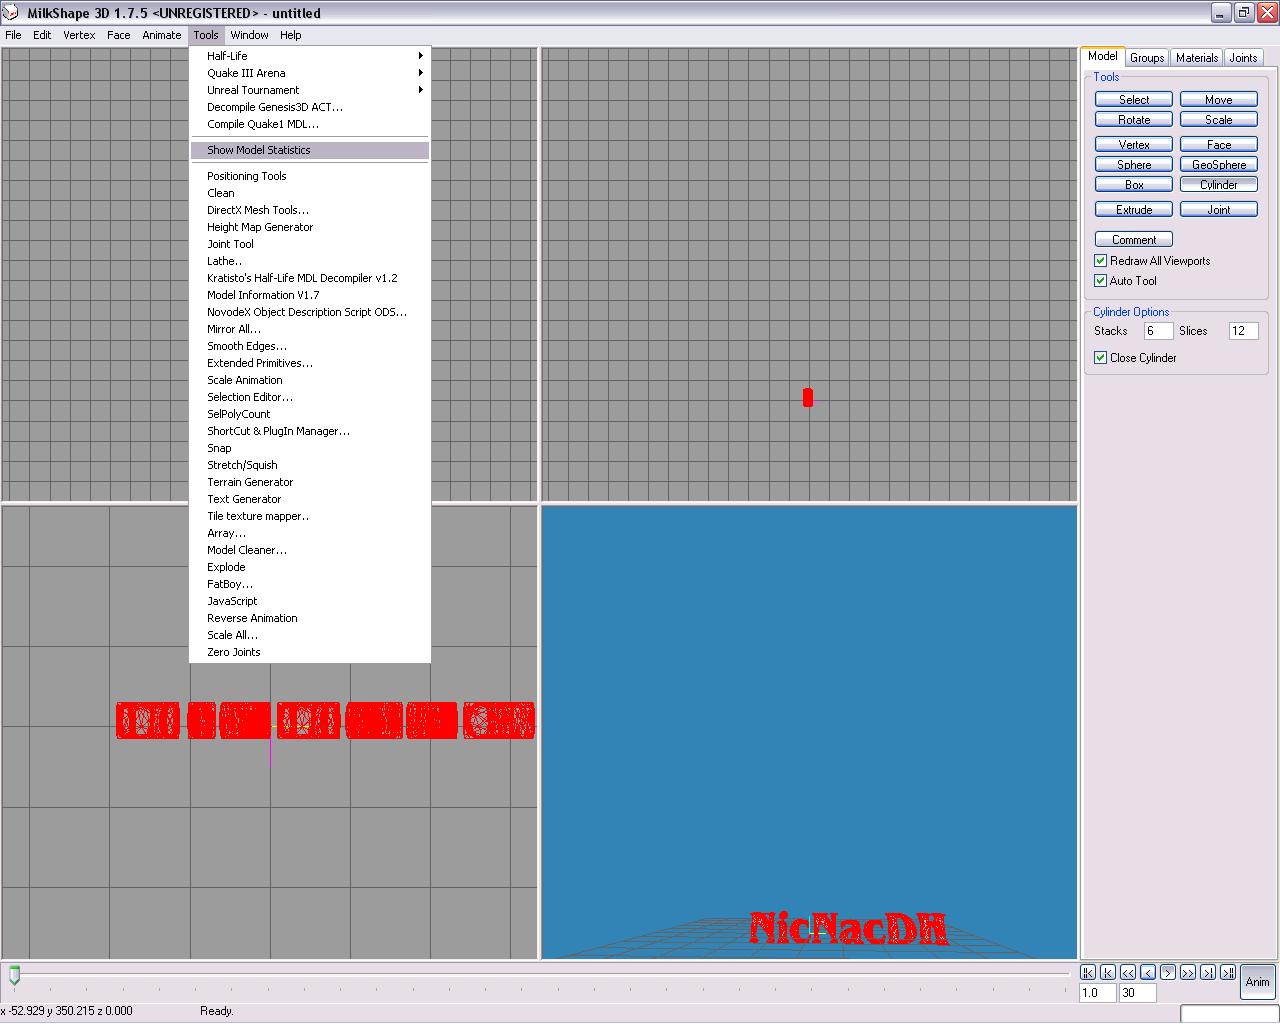Select Zero Joints menu entry

pos(310,652)
